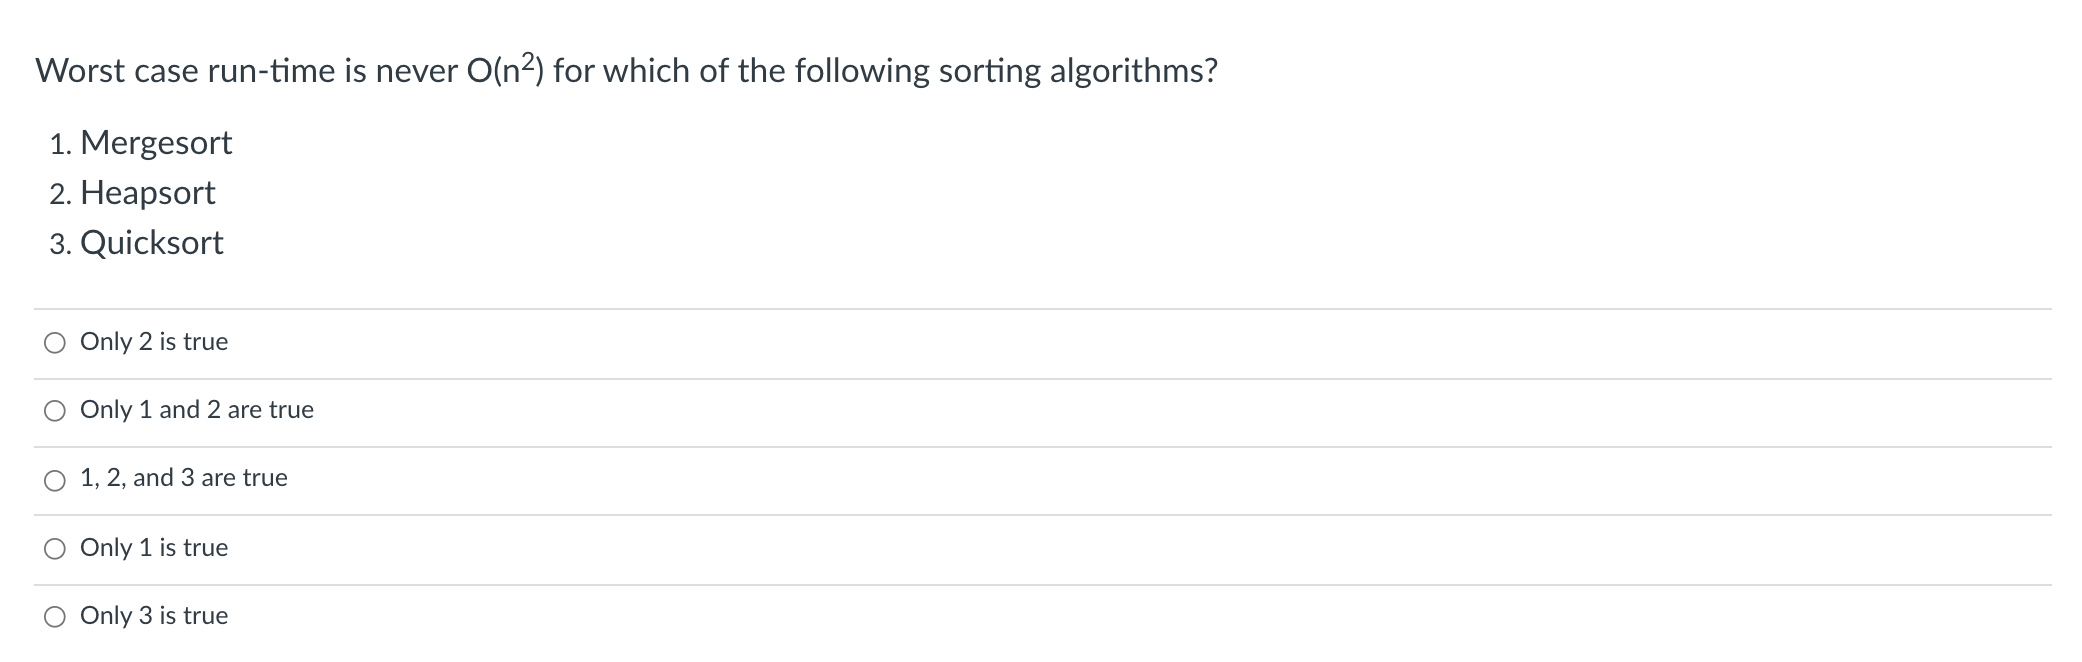Choose the 'Only 1 and 2 are true' radio circle
The image size is (2082, 662).
(x=55, y=411)
